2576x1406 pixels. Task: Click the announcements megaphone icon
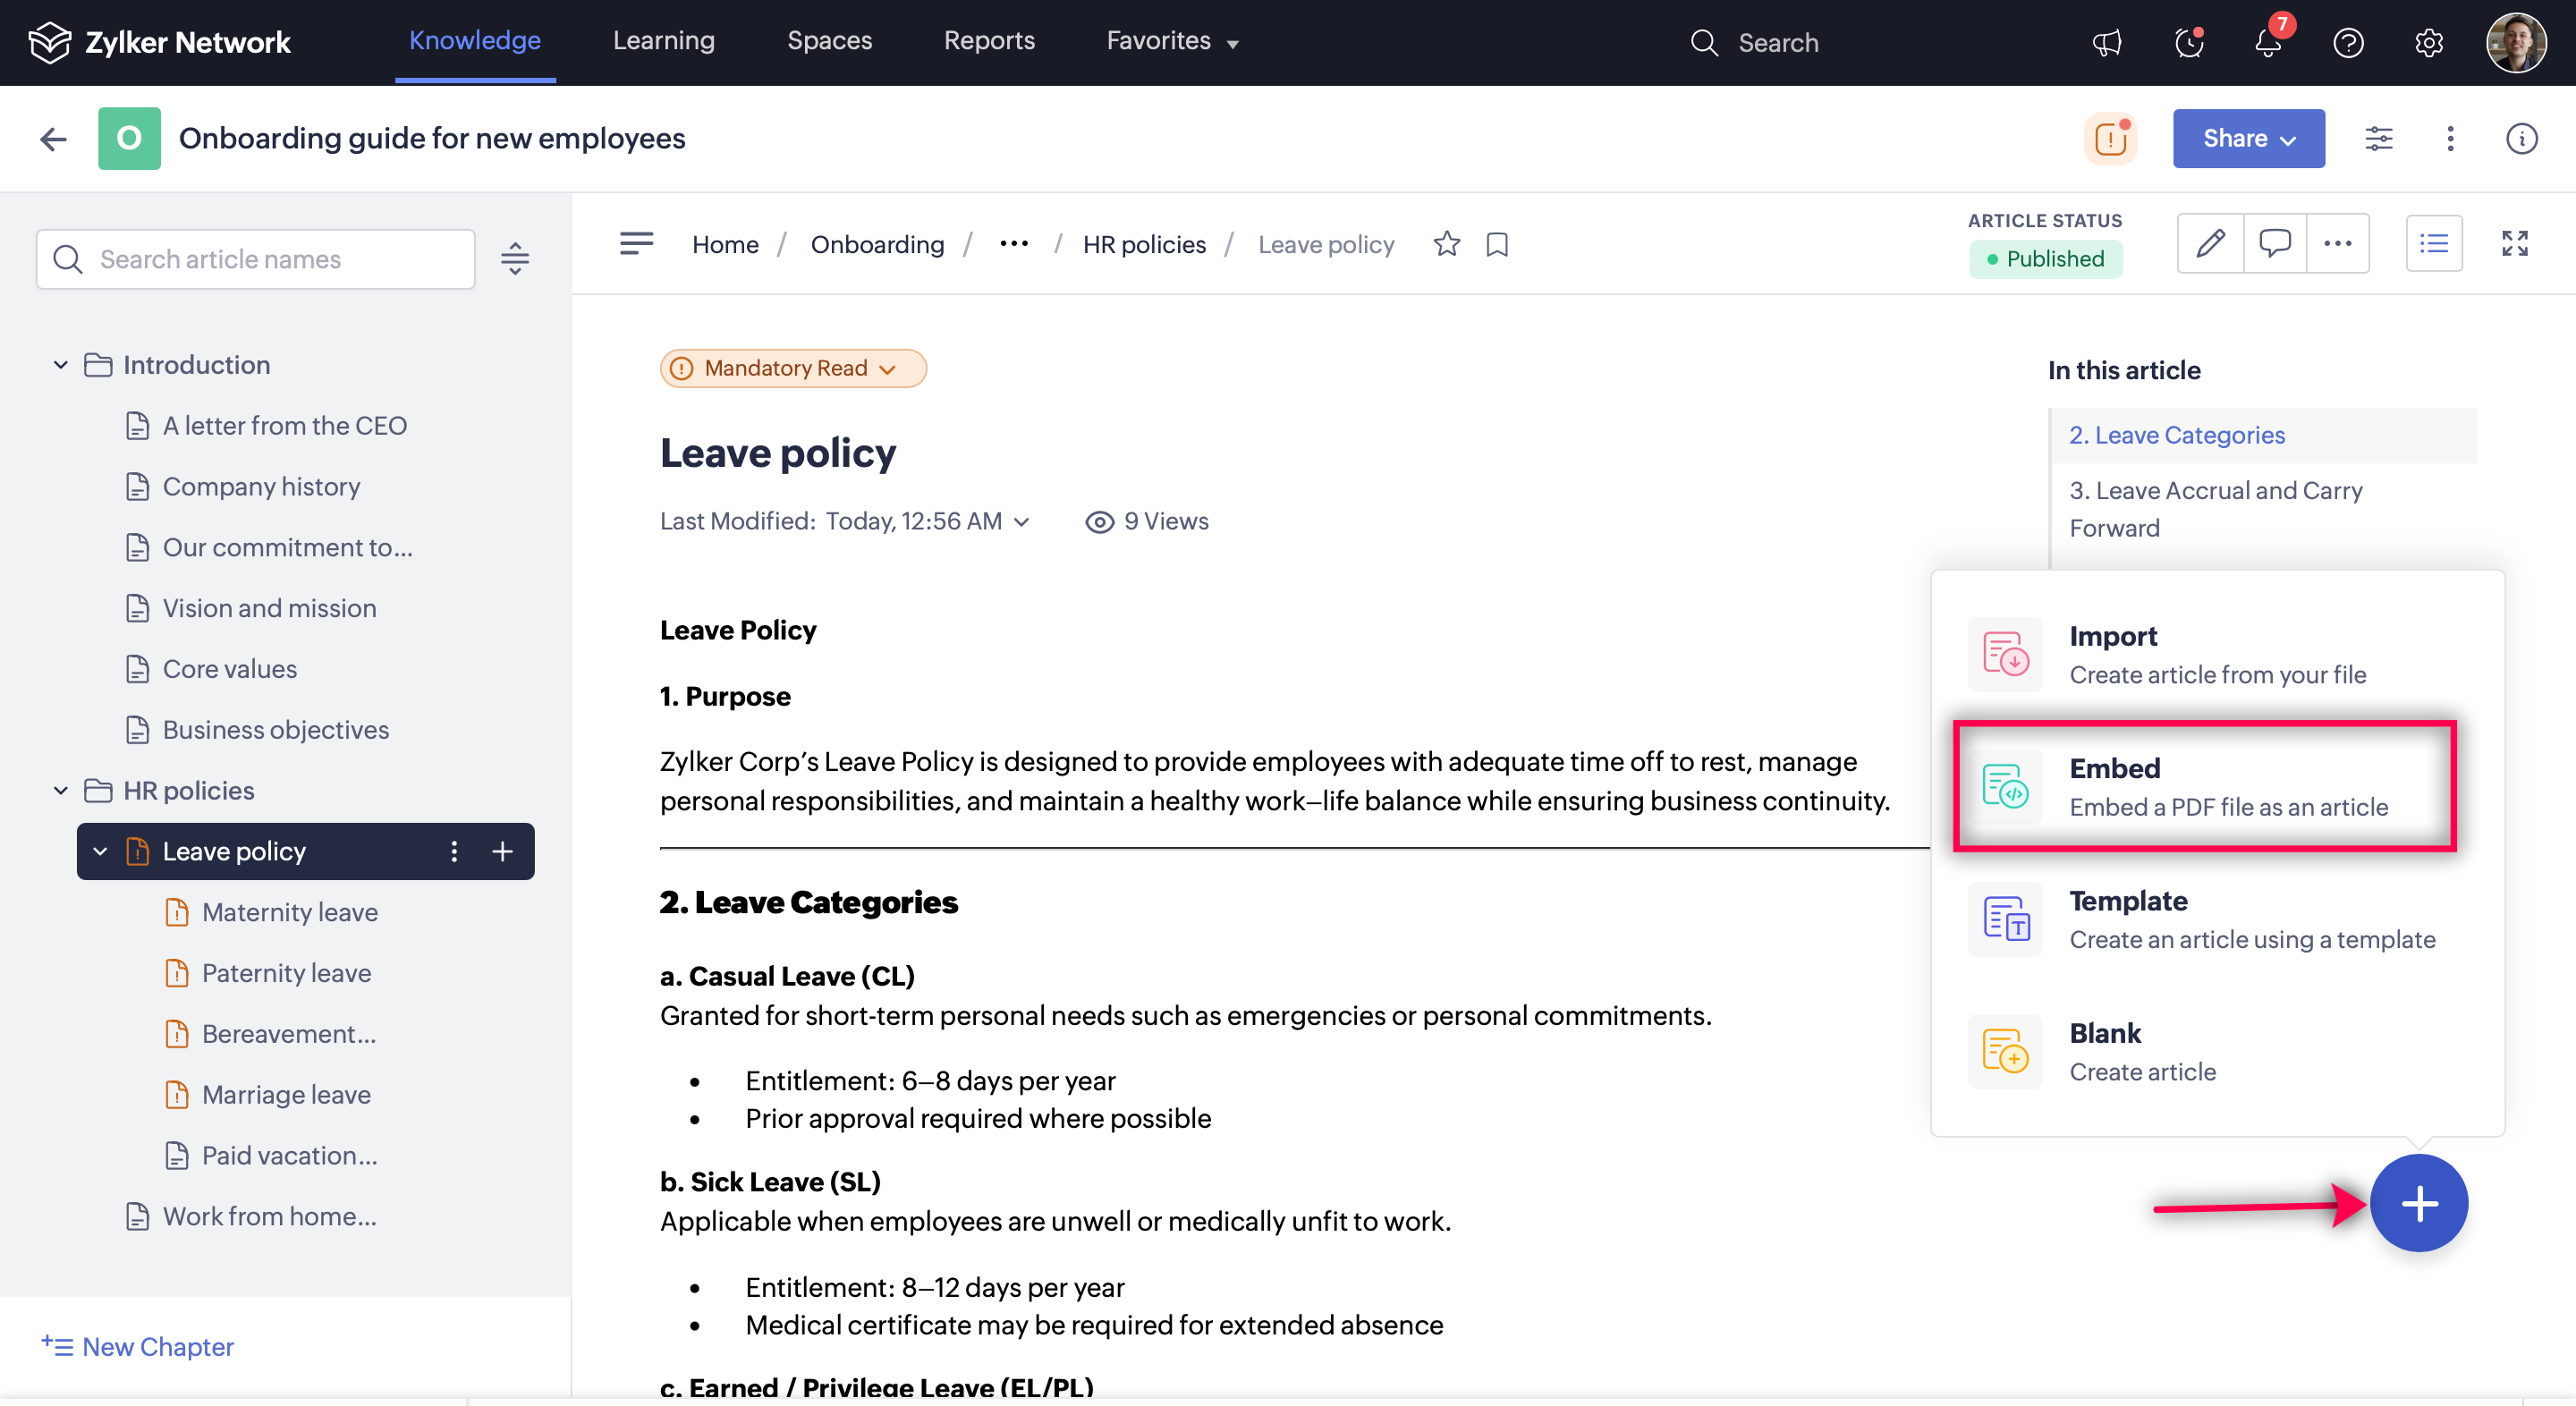click(2107, 43)
